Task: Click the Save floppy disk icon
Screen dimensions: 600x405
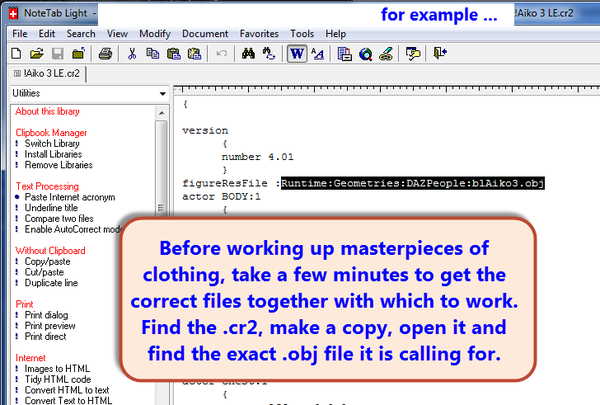Action: coord(57,53)
